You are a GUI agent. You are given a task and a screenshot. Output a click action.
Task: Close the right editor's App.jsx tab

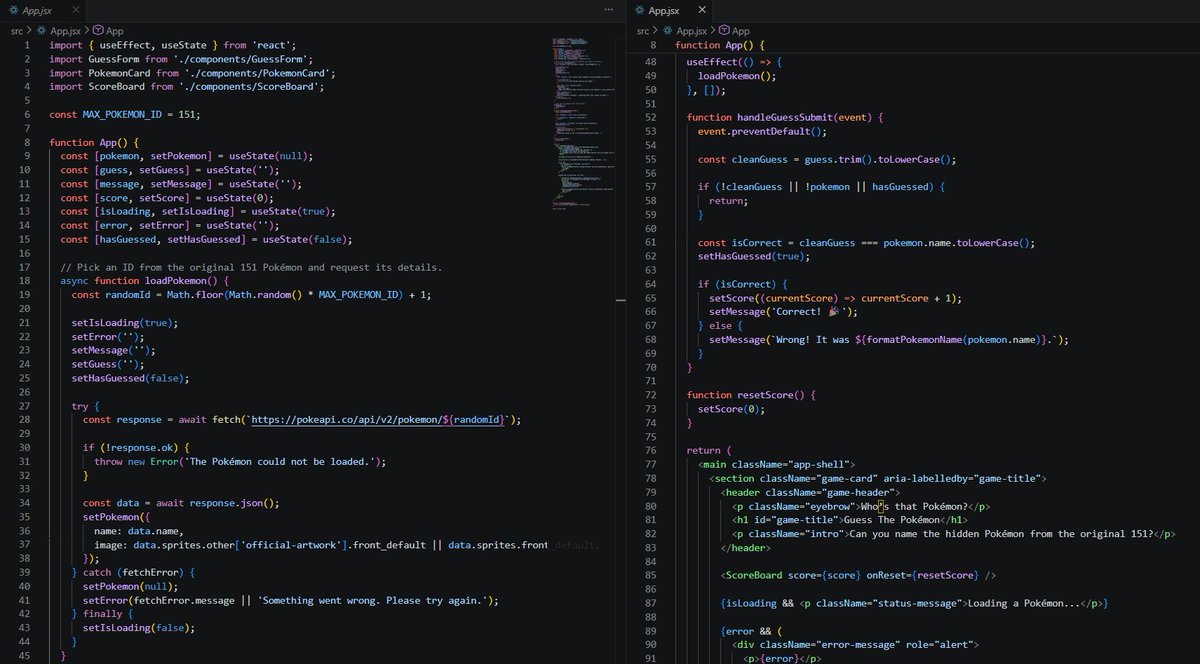[x=702, y=10]
